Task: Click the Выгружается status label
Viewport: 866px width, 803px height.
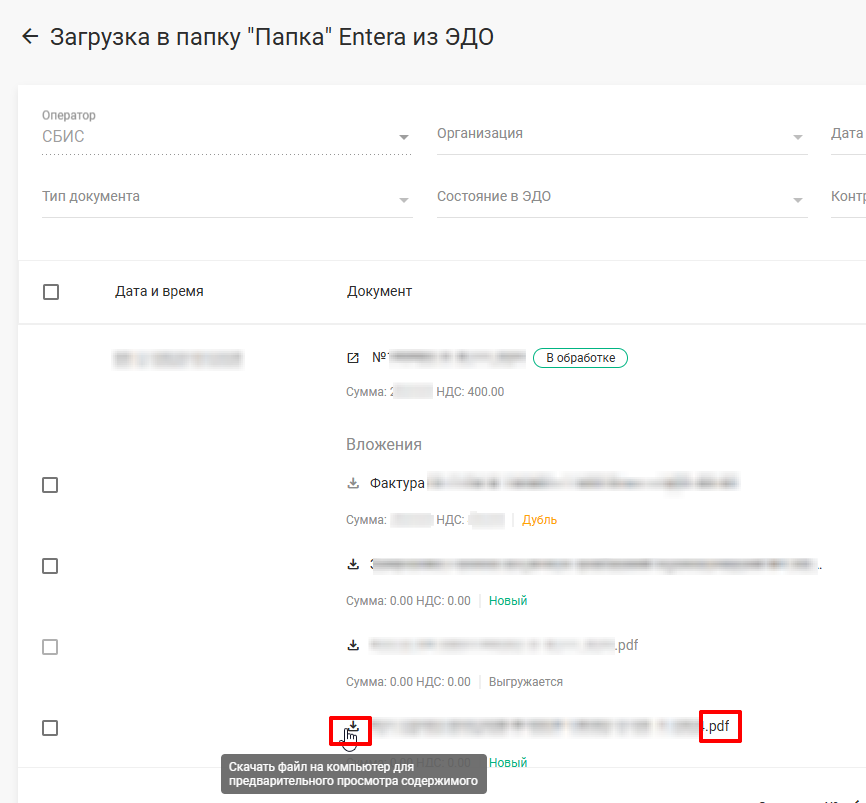Action: pos(526,682)
